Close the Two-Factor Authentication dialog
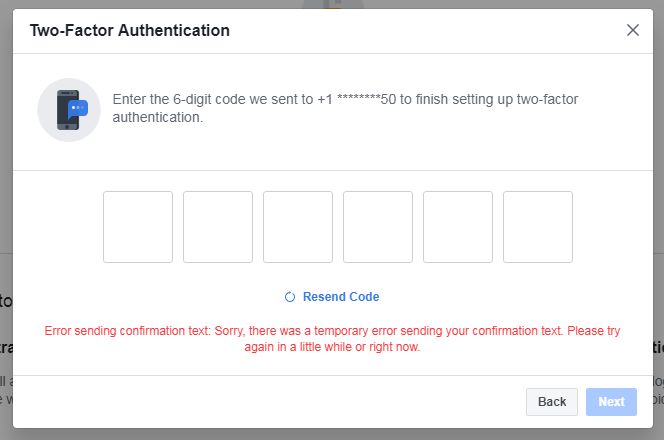664x440 pixels. pos(633,30)
